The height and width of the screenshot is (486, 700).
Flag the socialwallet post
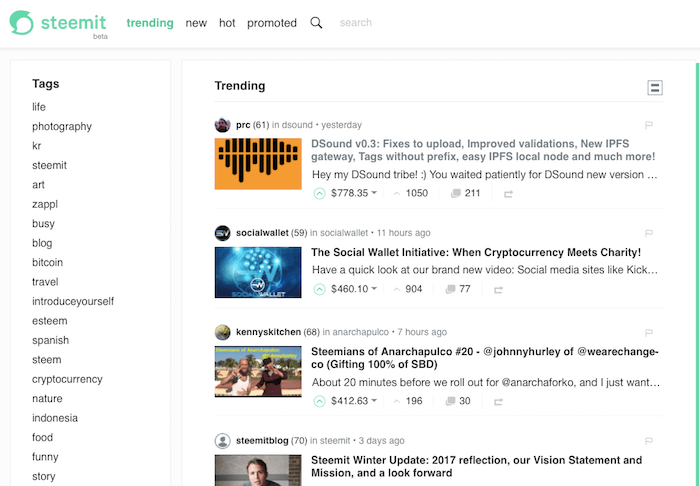click(649, 233)
